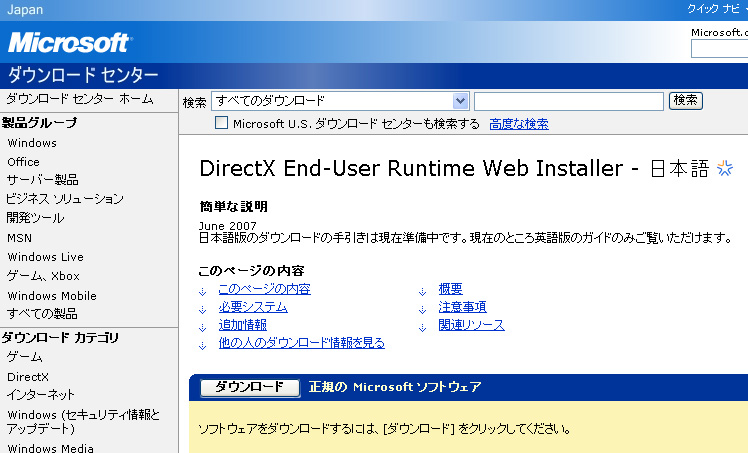Click 正規の Microsoft ソフトウェア label
This screenshot has width=748, height=453.
coord(395,387)
